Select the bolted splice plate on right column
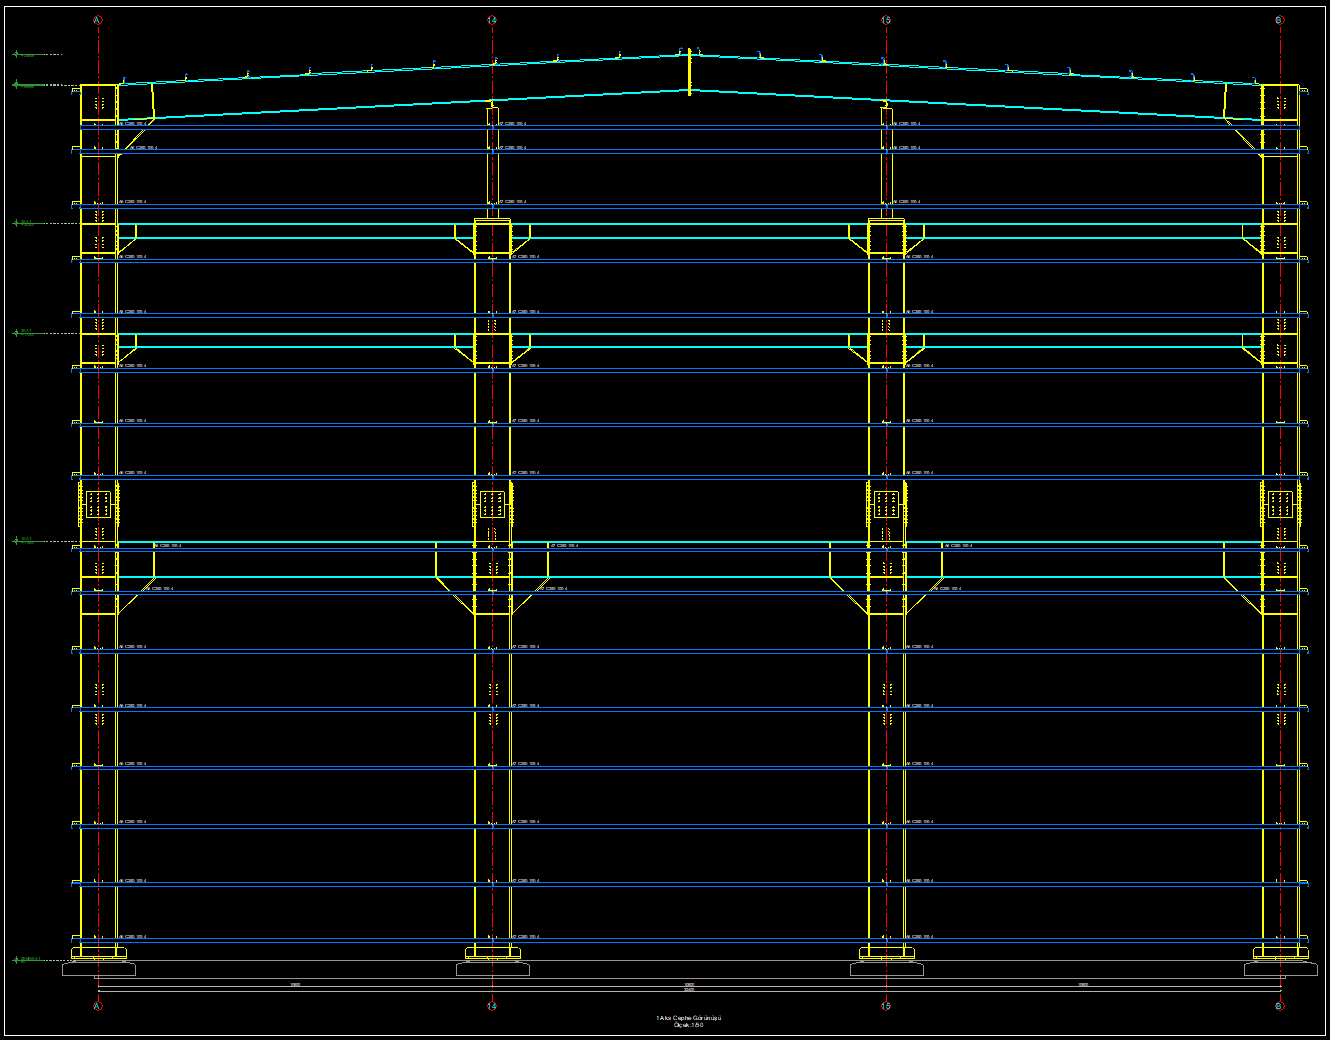1330x1040 pixels. tap(1280, 504)
